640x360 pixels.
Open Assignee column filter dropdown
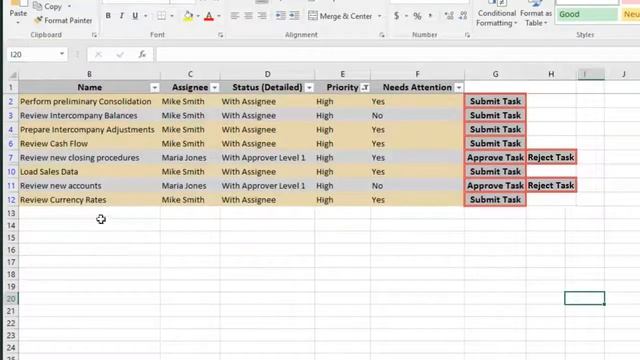coord(214,87)
